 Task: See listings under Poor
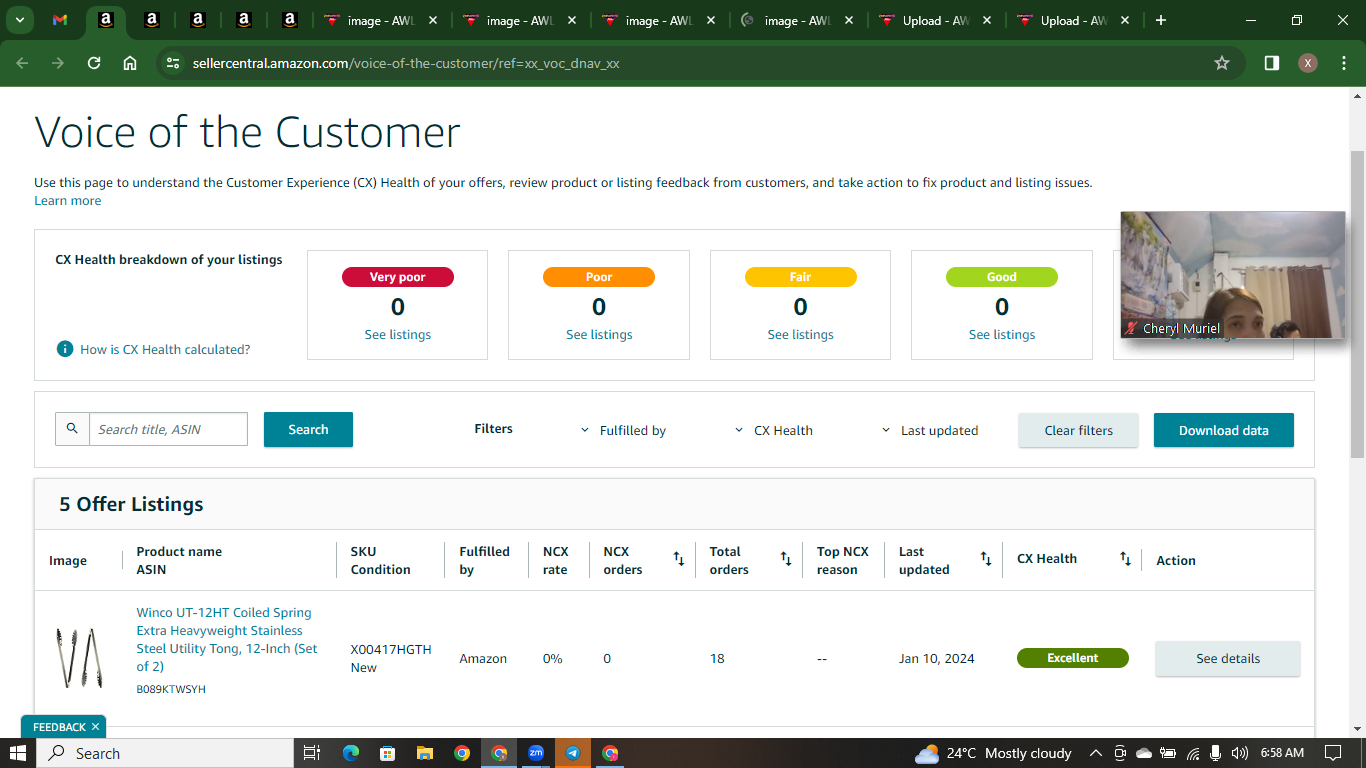point(599,334)
